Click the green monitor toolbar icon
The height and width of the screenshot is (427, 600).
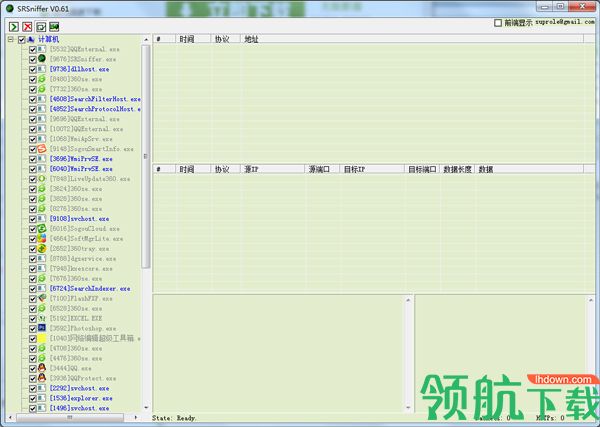[54, 26]
